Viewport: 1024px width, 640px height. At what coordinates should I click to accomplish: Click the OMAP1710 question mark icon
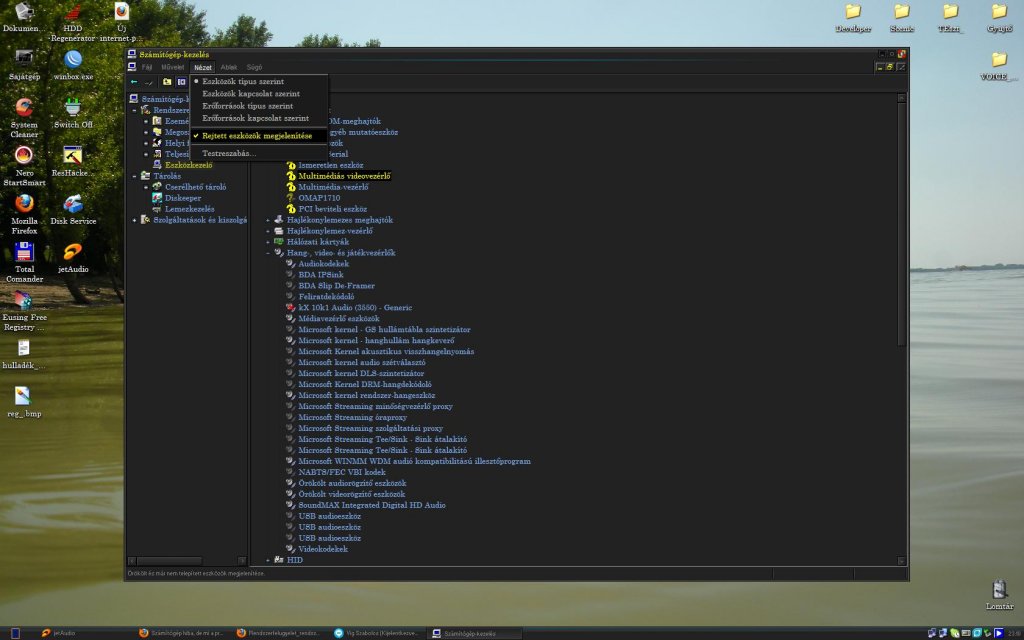(291, 198)
